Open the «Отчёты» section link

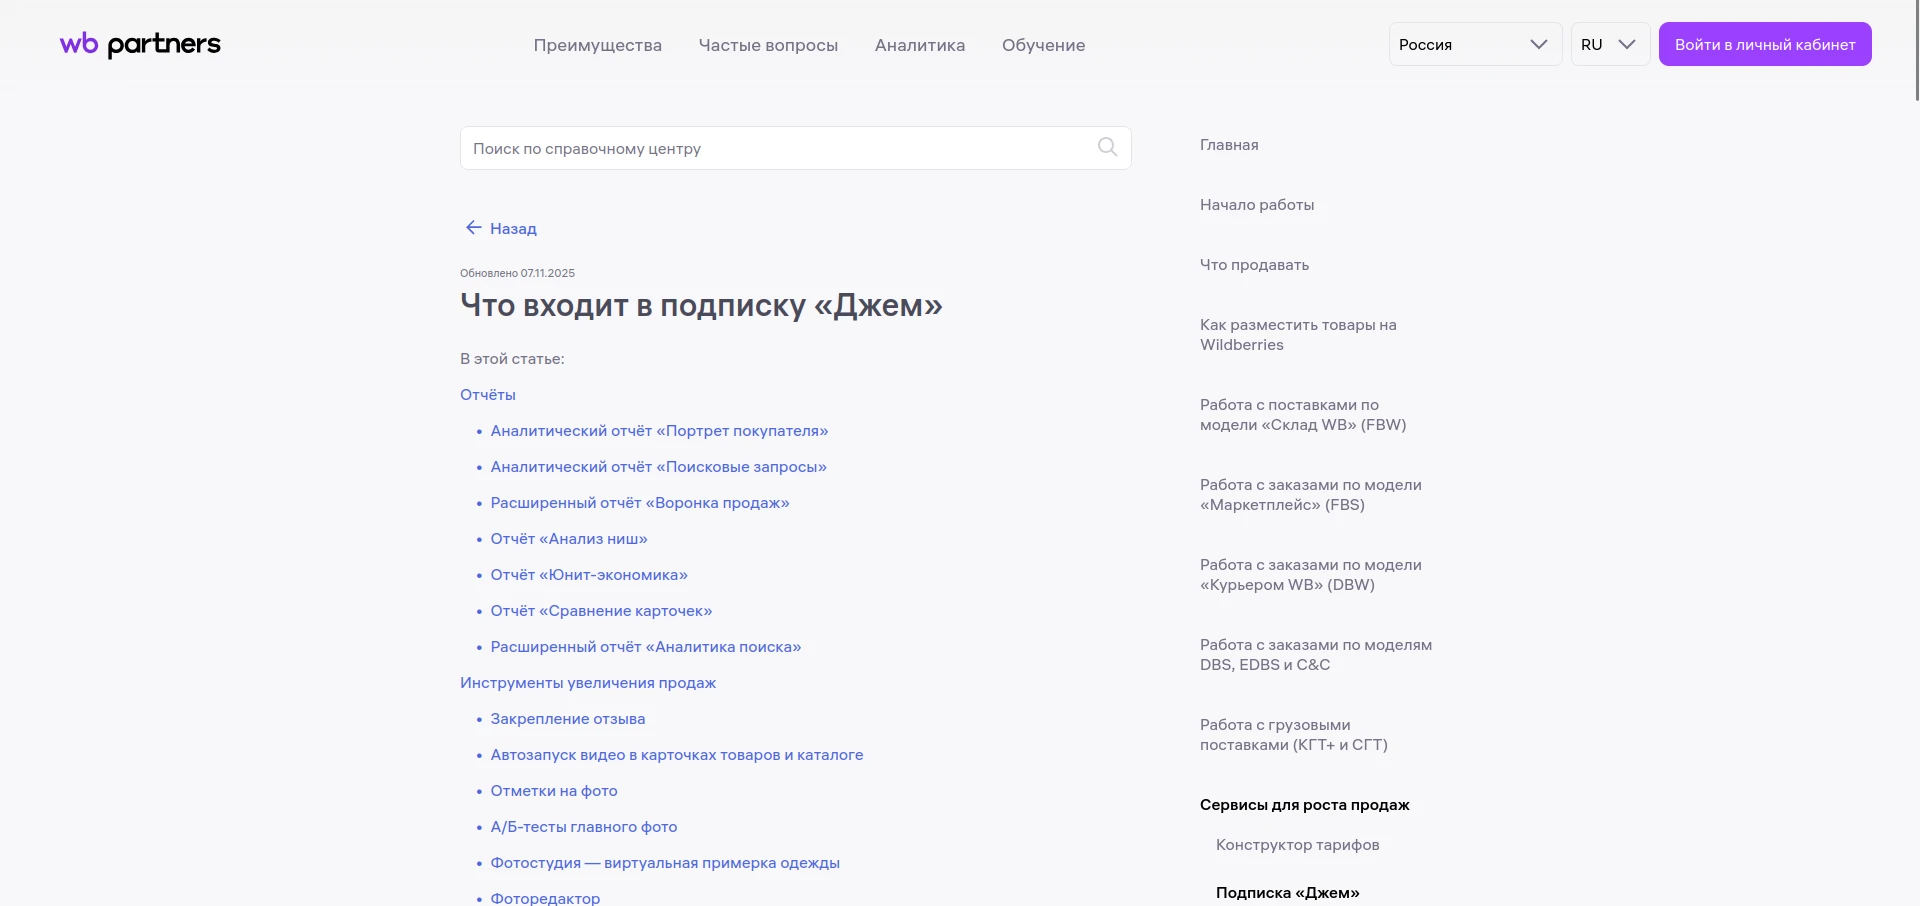click(487, 394)
